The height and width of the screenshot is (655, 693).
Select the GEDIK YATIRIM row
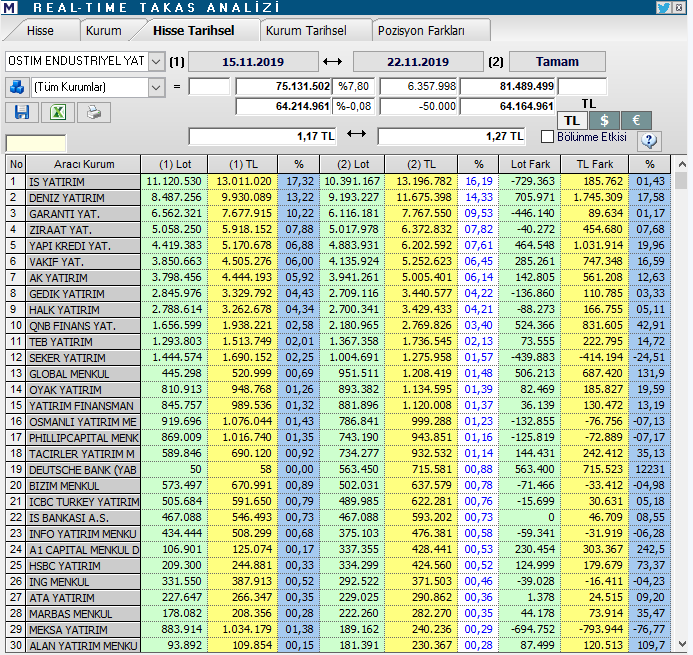coord(338,293)
